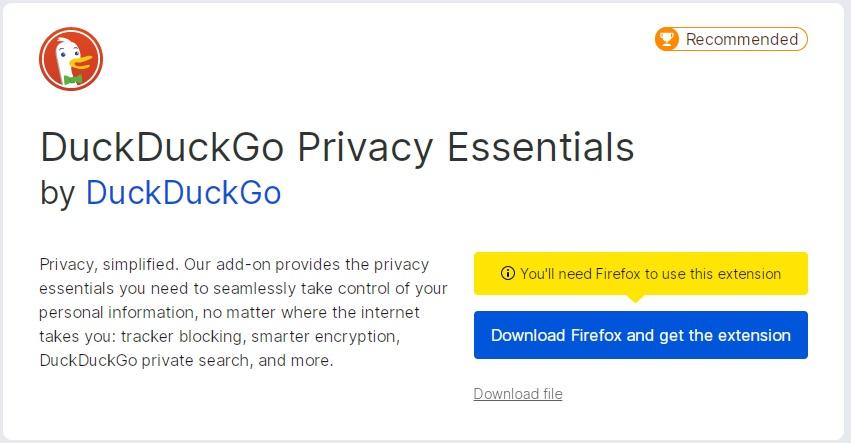Click the DuckDuckGo Privacy Essentials heading
The width and height of the screenshot is (851, 443).
point(337,147)
